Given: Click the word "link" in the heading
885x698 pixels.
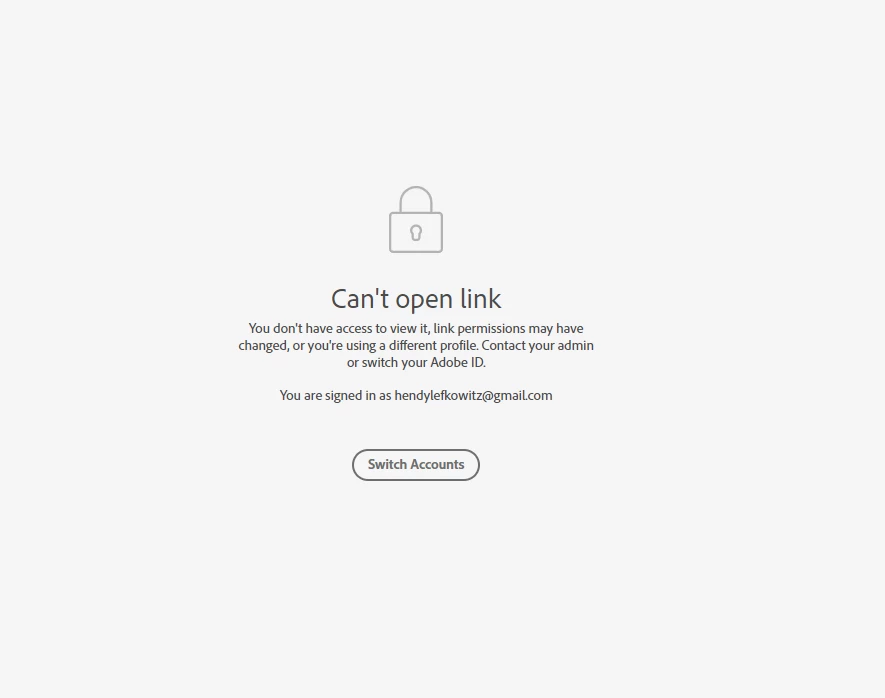Looking at the screenshot, I should pyautogui.click(x=480, y=298).
